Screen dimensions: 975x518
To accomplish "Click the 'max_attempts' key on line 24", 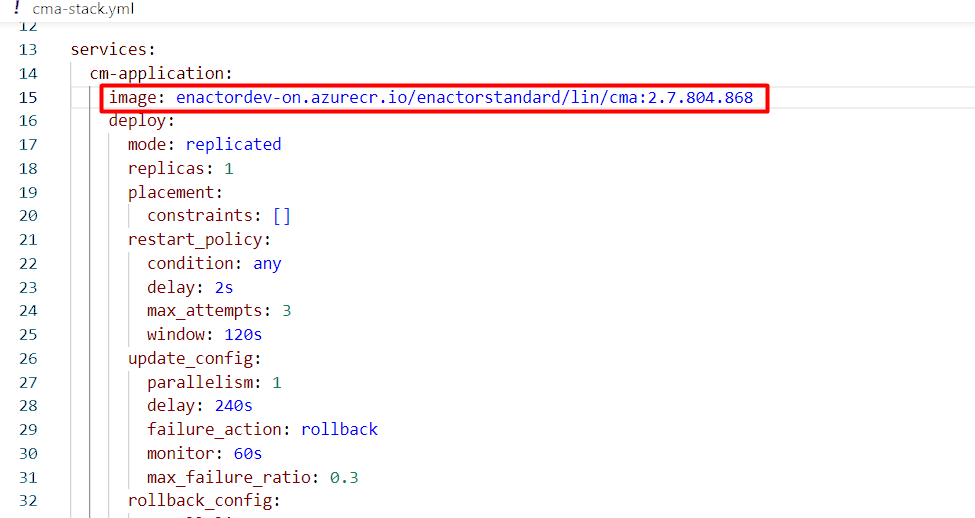I will (x=204, y=311).
